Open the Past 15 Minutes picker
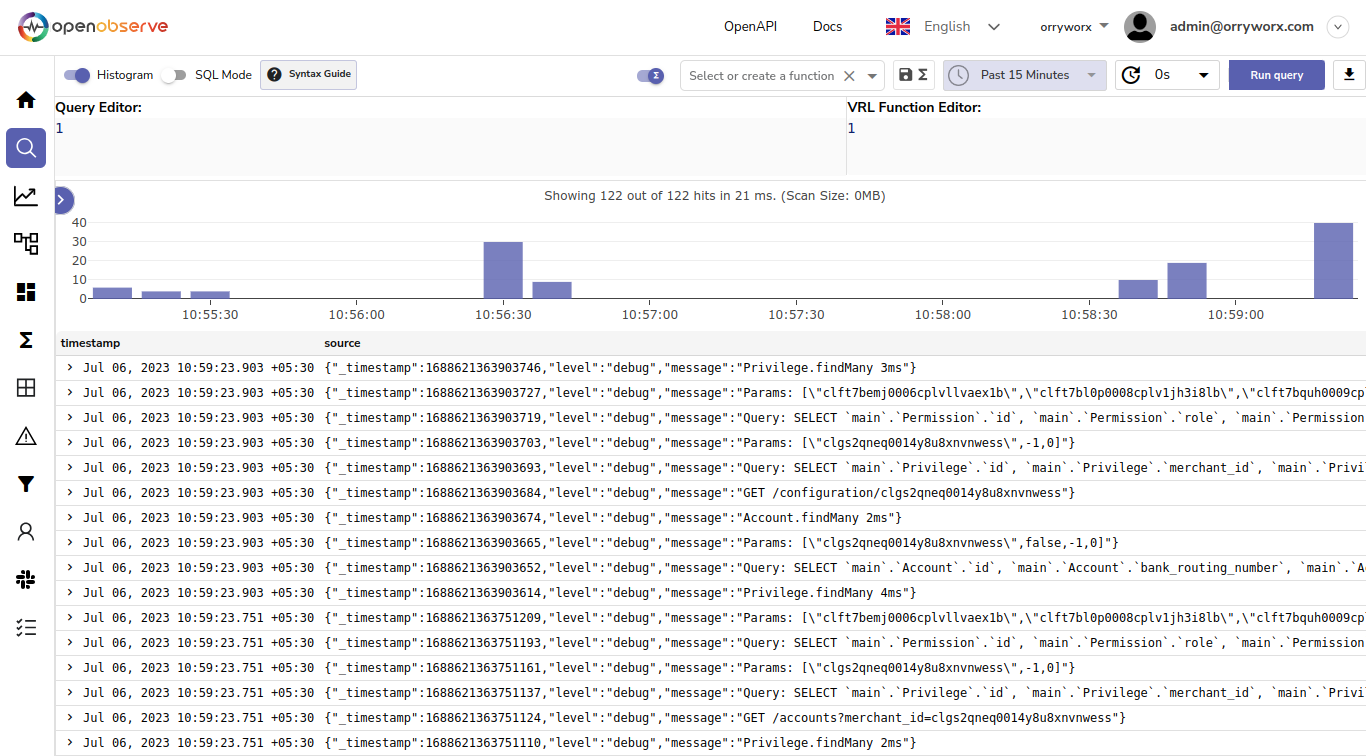Screen dimensions: 1366x756 click(x=1024, y=74)
